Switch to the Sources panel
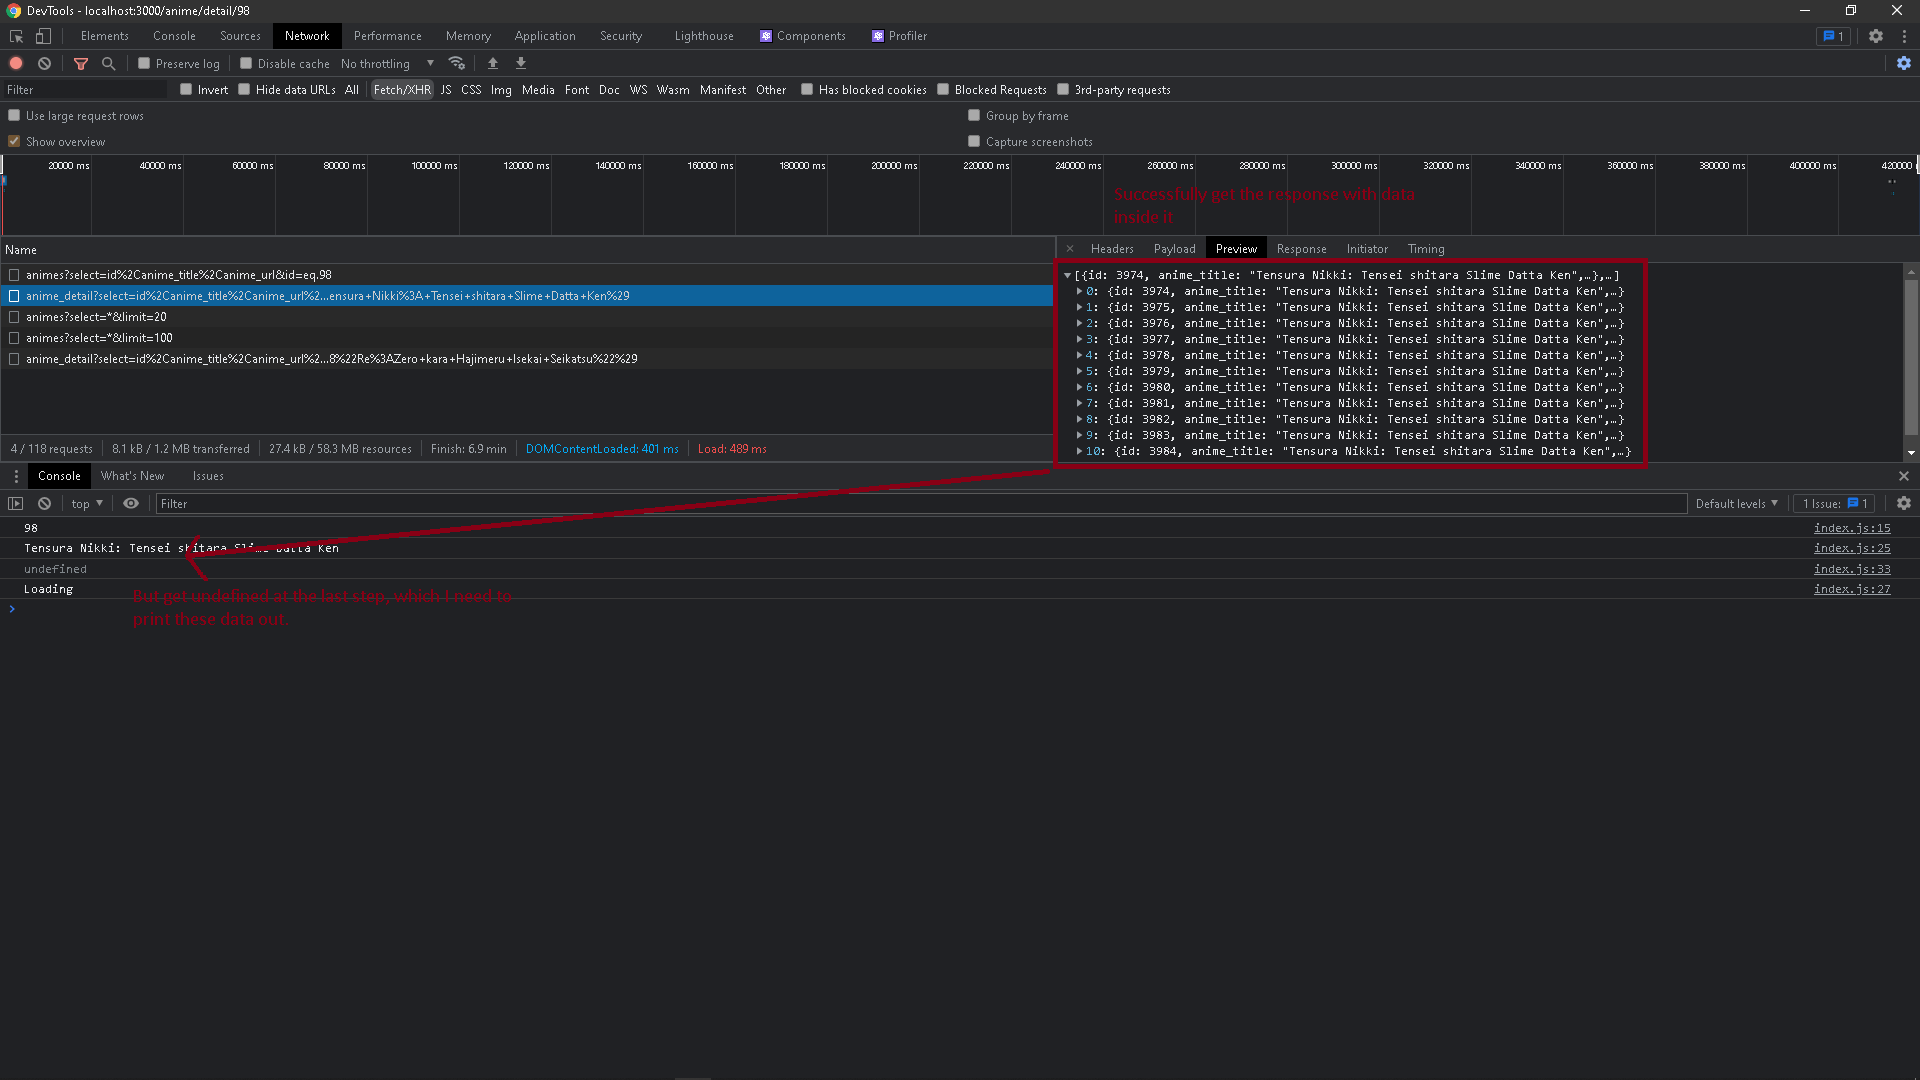 pyautogui.click(x=240, y=36)
